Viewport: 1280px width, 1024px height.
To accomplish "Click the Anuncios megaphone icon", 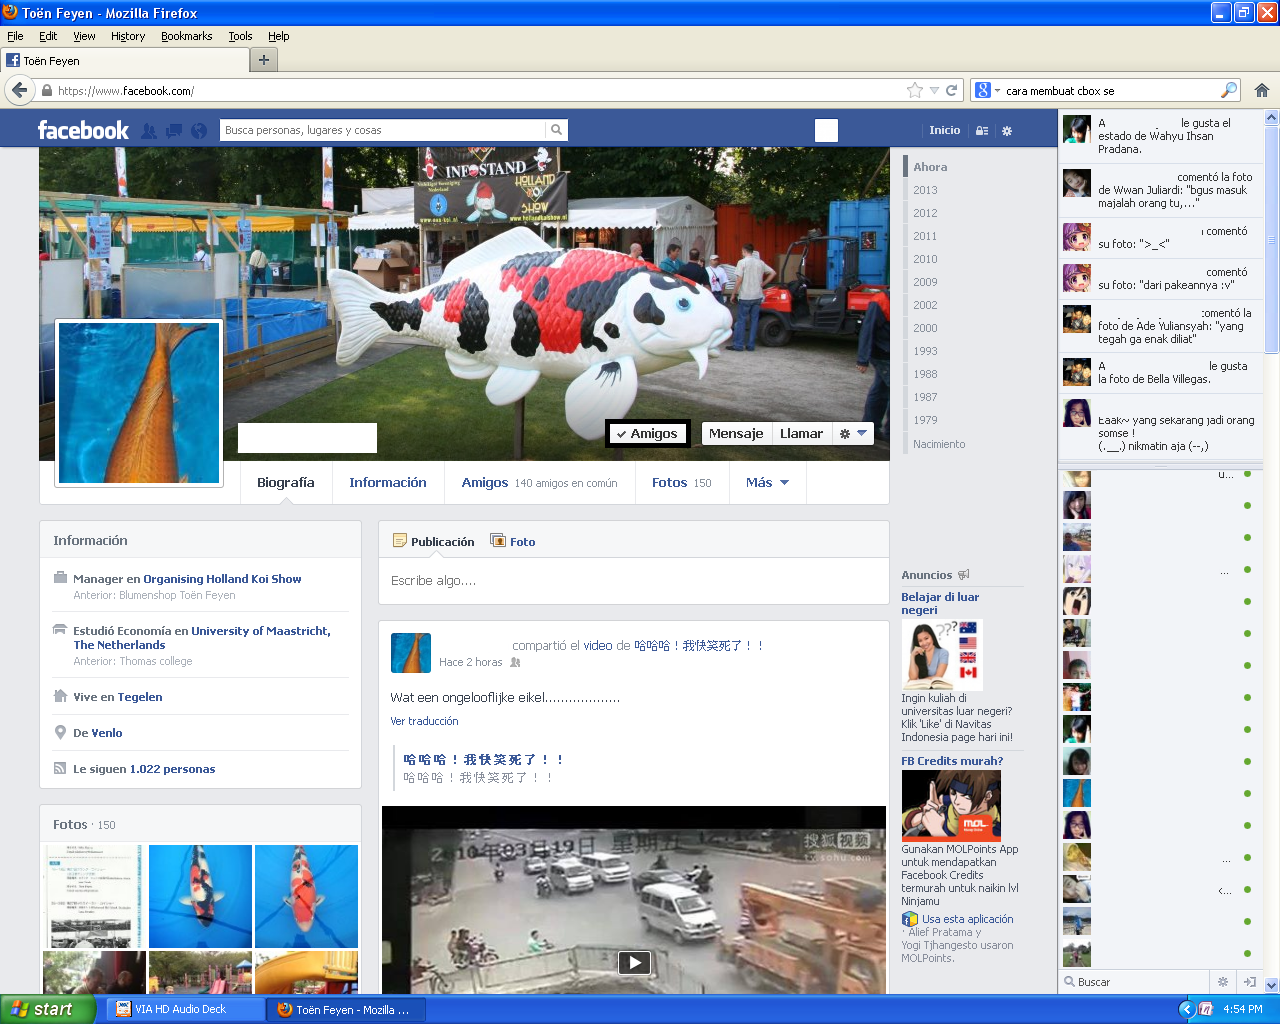I will click(964, 575).
